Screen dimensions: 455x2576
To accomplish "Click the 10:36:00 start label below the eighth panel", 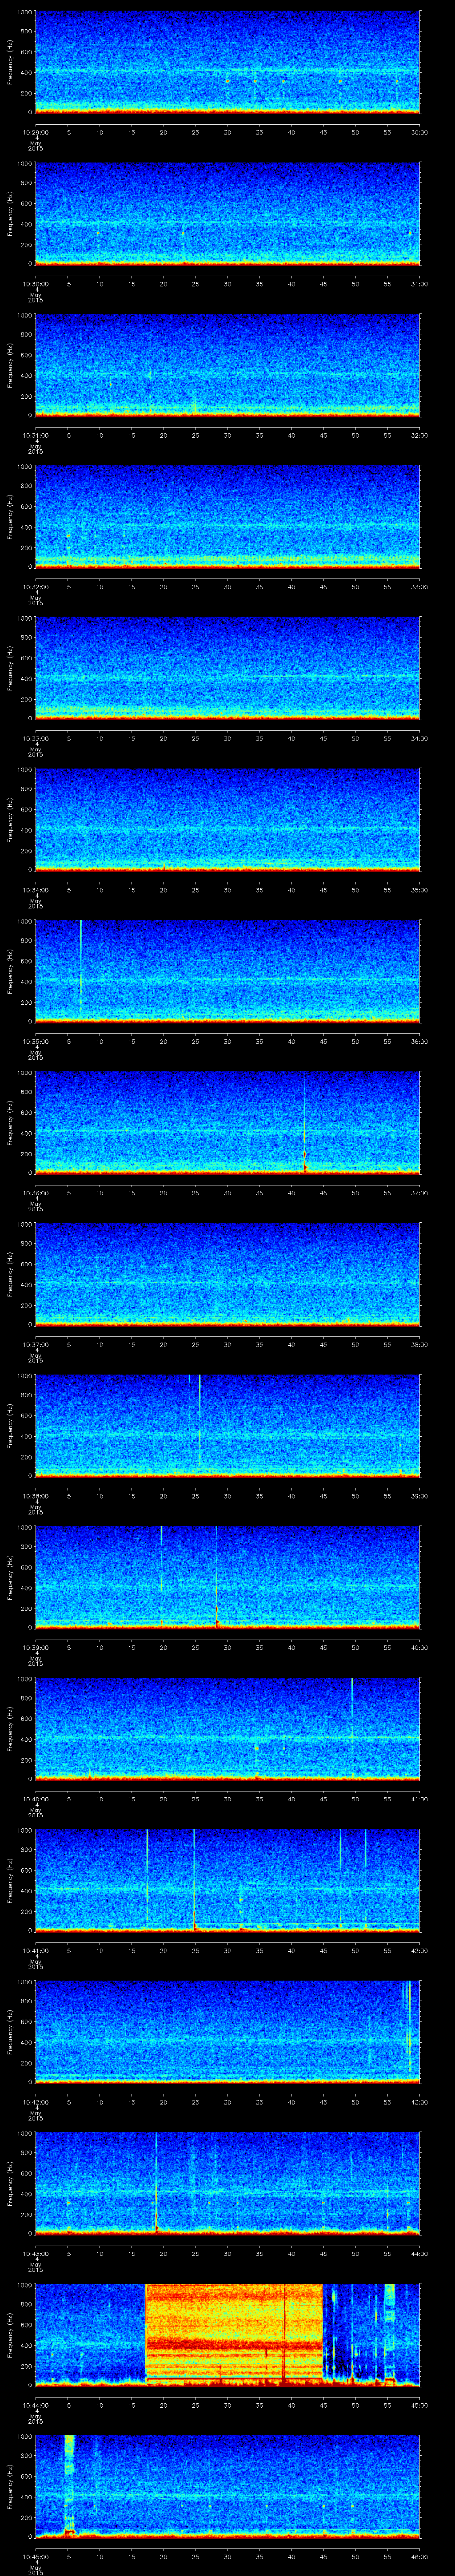I will 35,1192.
